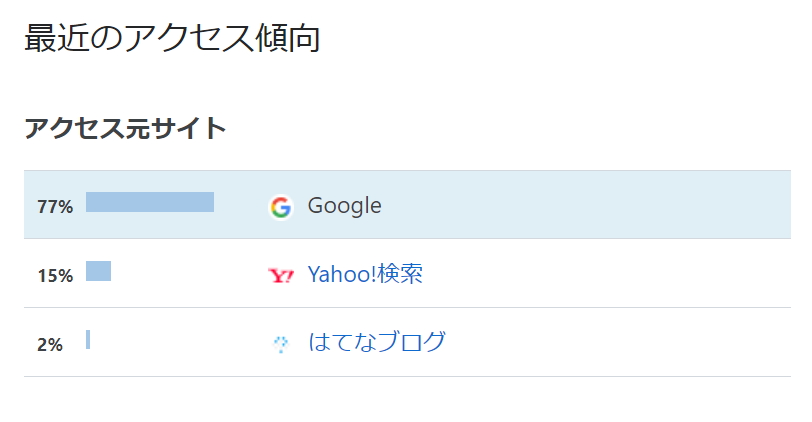Click the Google logo icon

281,208
